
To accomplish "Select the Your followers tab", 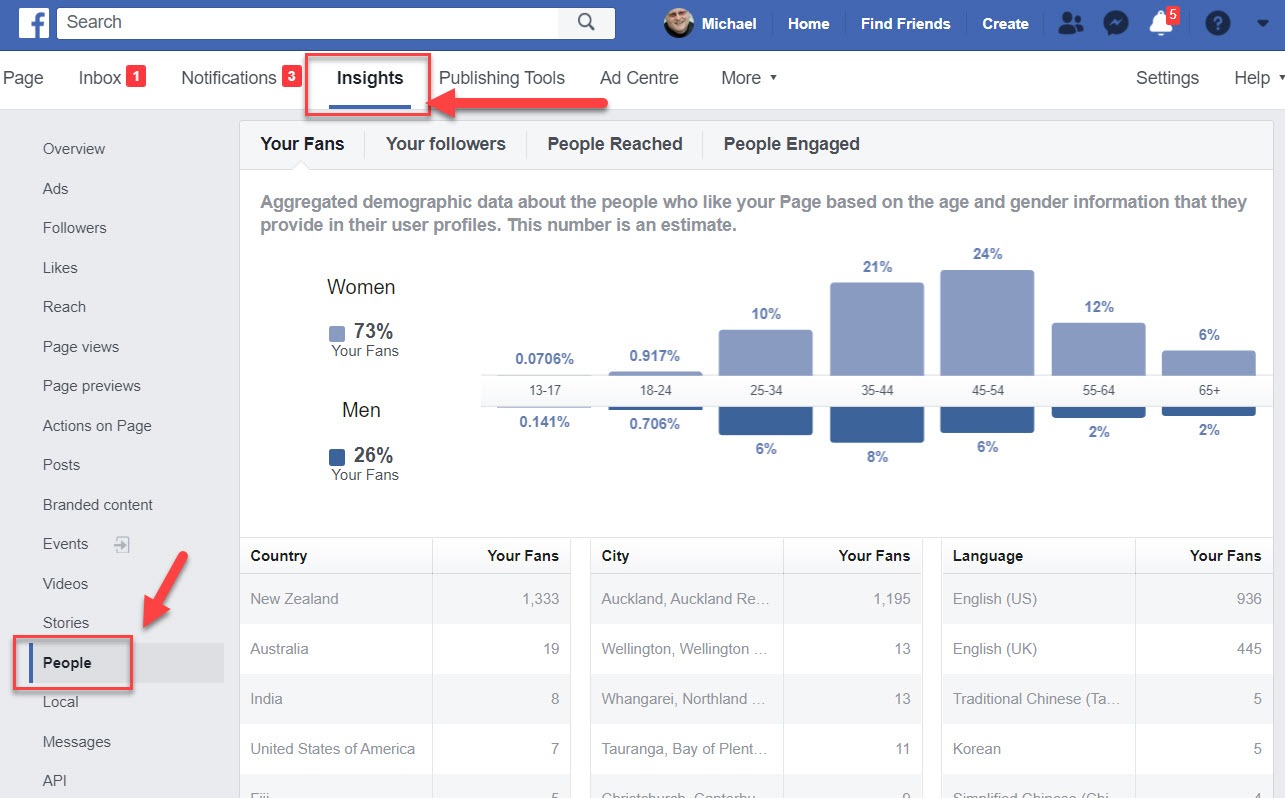I will tap(445, 144).
